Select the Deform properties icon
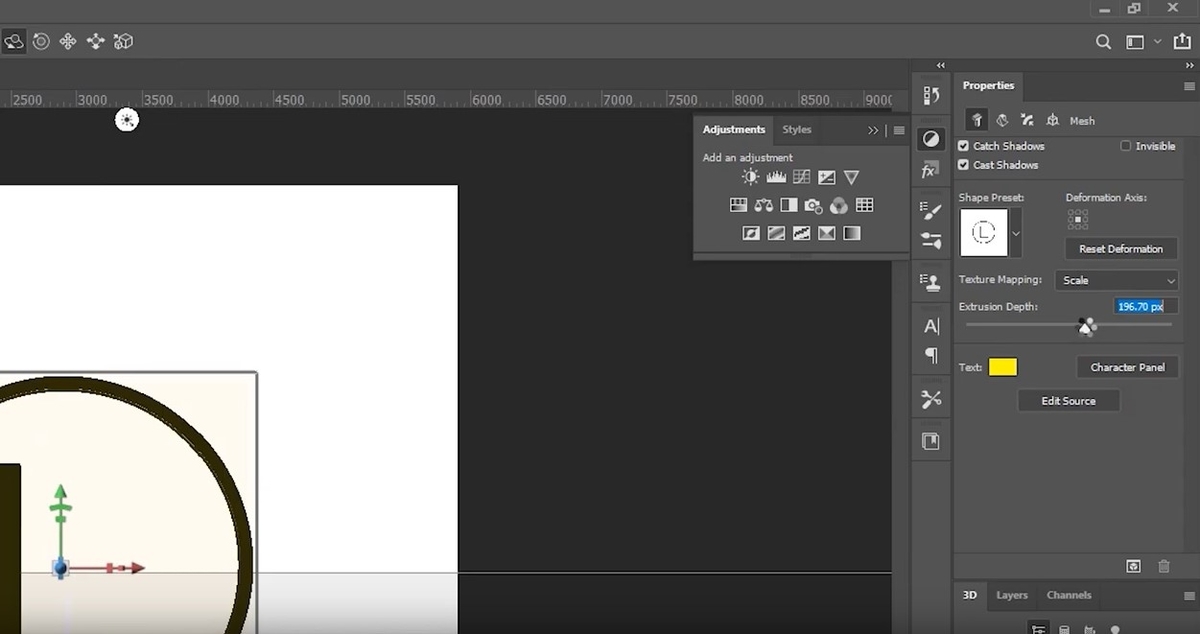 (1002, 120)
